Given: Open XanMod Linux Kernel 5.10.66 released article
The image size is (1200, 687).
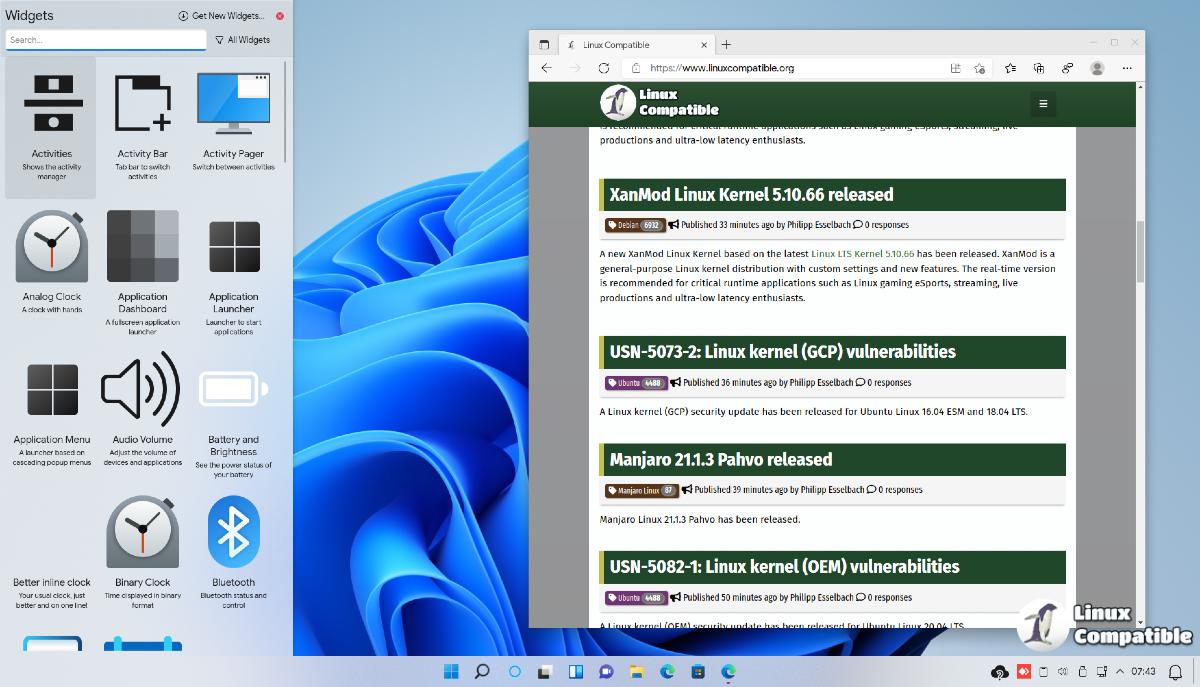Looking at the screenshot, I should pos(751,194).
